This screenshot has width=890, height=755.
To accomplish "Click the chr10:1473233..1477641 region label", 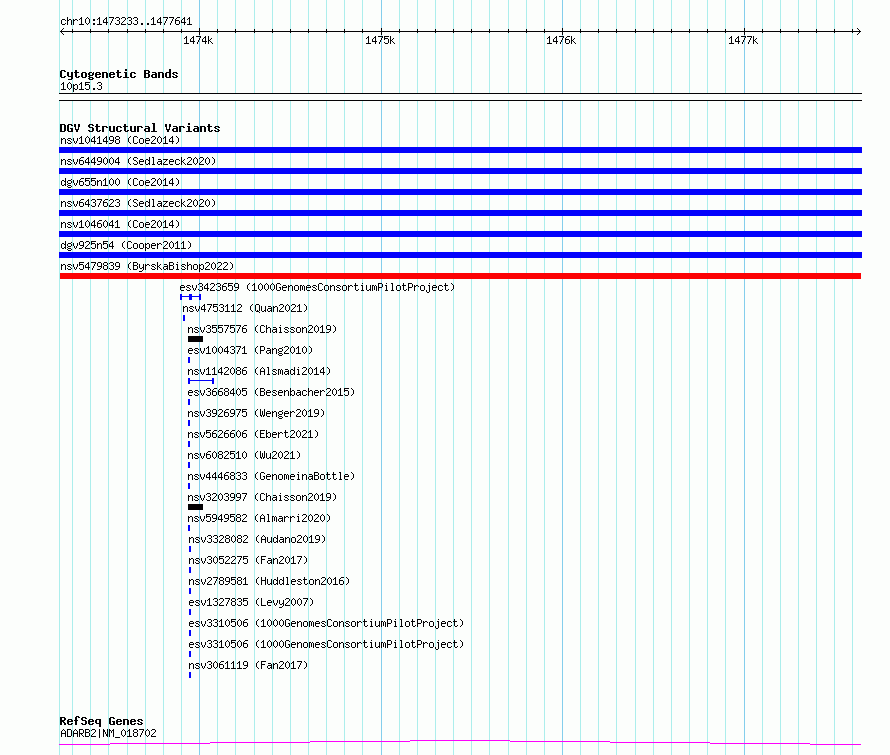I will pyautogui.click(x=126, y=21).
